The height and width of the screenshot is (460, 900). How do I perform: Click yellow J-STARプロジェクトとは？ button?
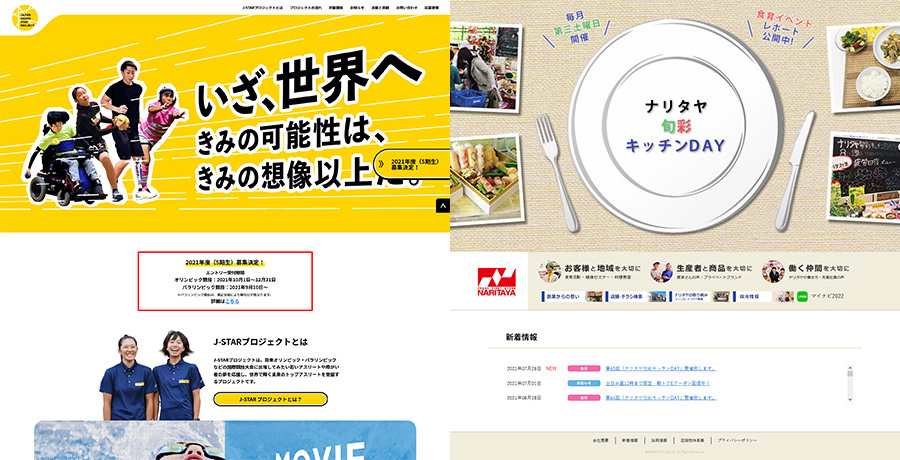(270, 399)
